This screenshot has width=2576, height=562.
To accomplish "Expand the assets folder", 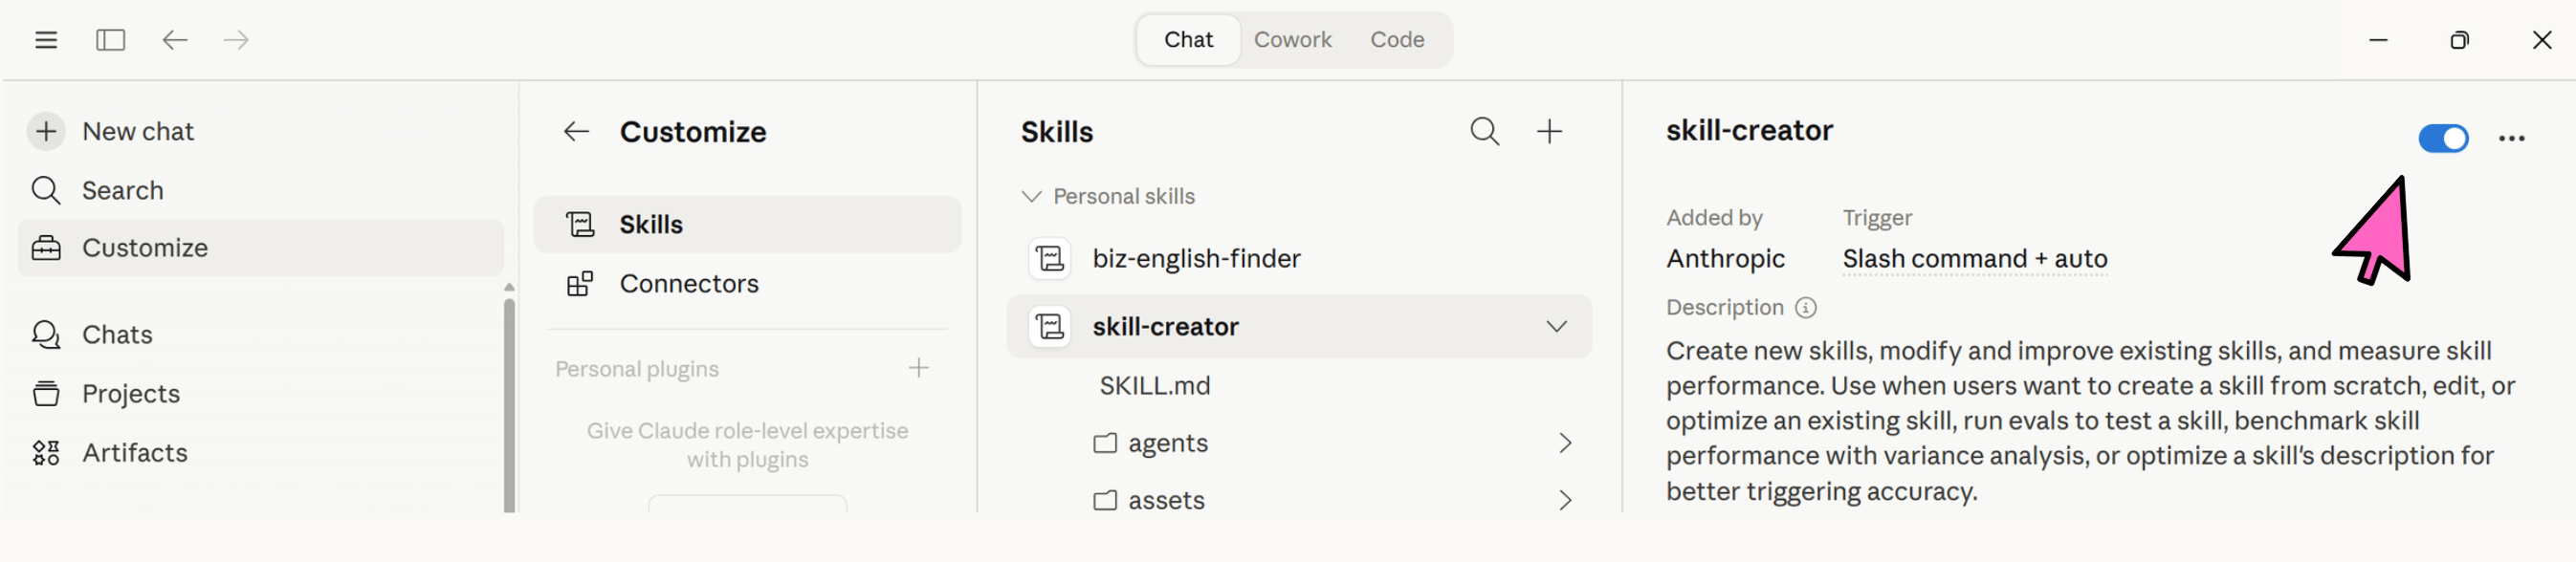I will [1565, 500].
